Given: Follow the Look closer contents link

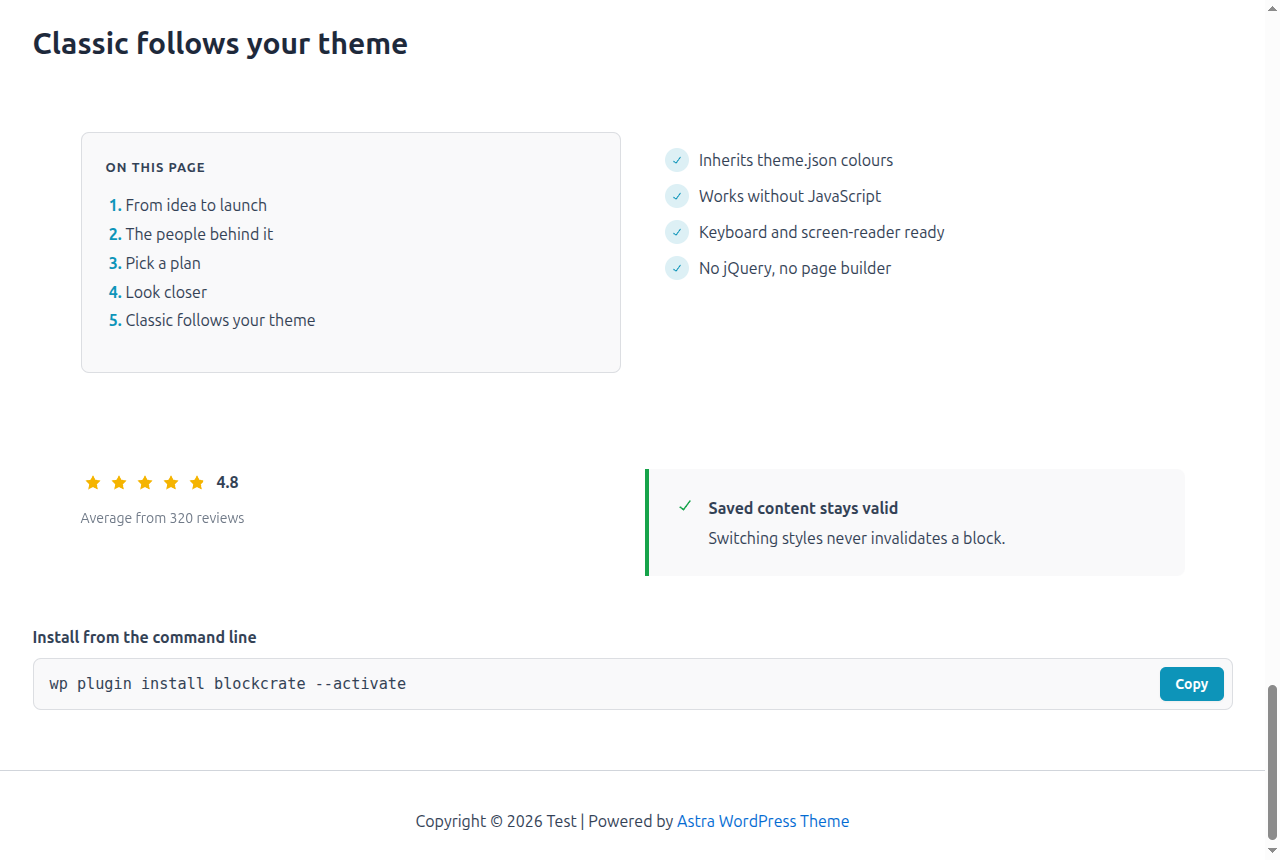Looking at the screenshot, I should pos(166,292).
